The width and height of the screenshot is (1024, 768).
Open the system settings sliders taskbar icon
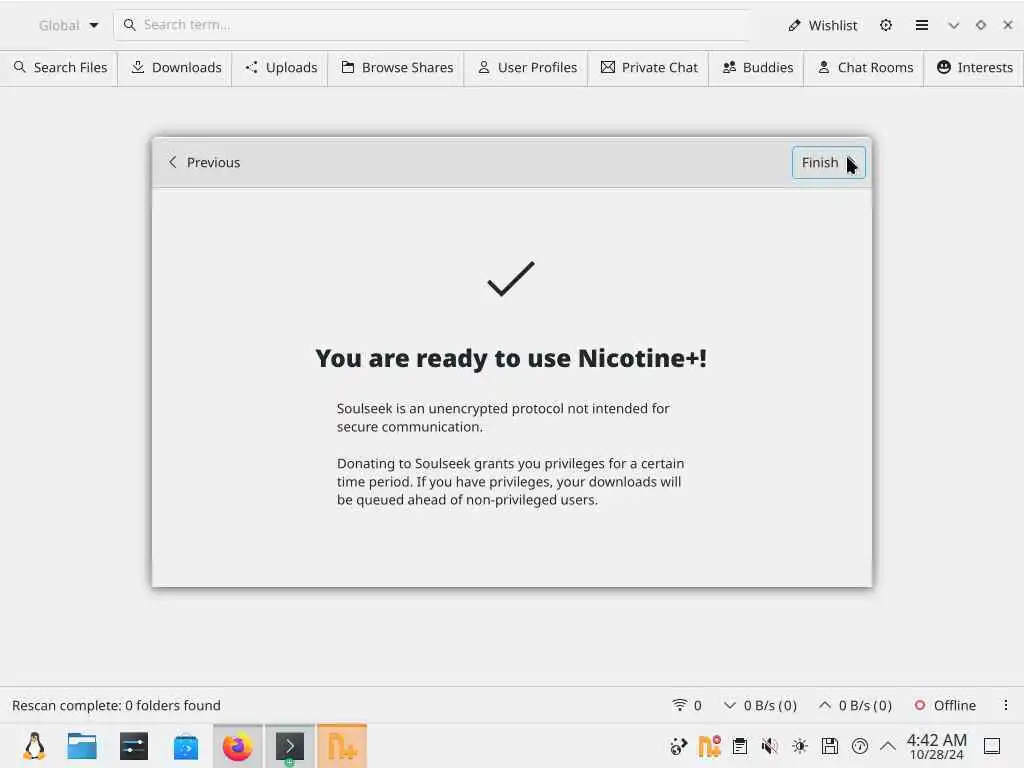(x=134, y=746)
